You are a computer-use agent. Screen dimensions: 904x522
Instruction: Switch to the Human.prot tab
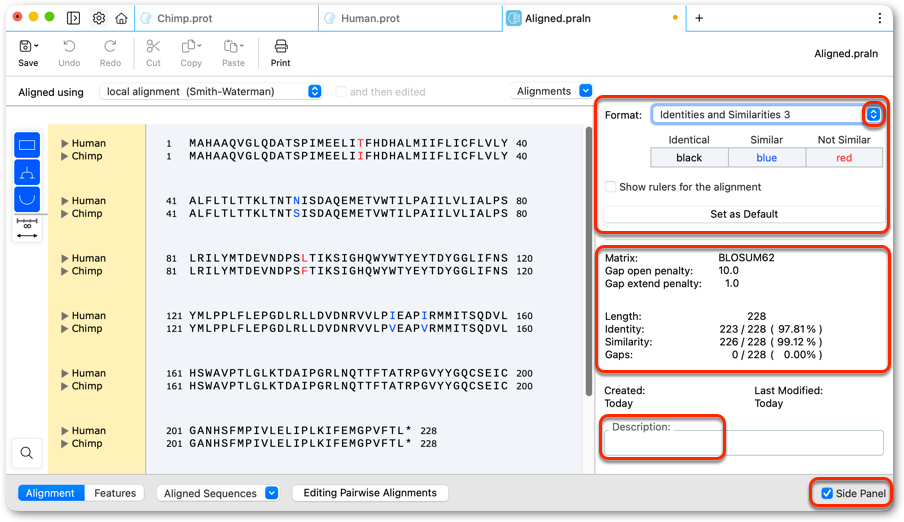click(410, 18)
